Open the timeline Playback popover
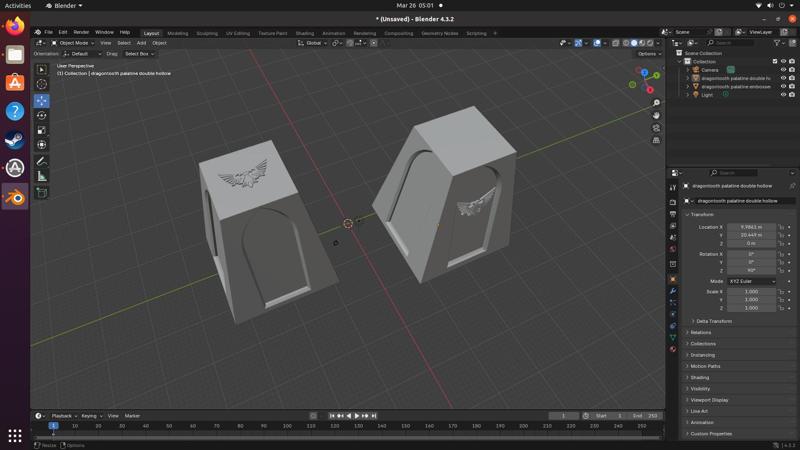This screenshot has height=450, width=800. (x=63, y=416)
